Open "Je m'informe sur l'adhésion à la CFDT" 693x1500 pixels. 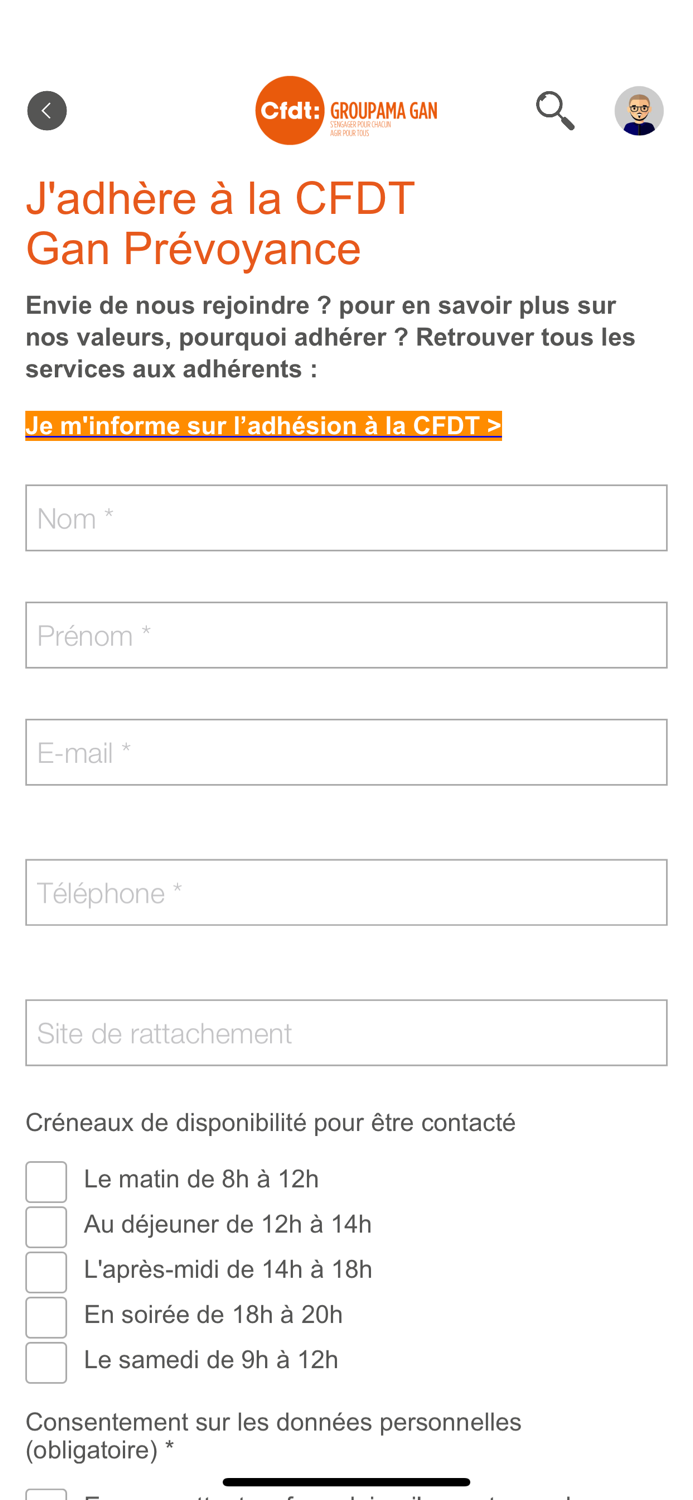[263, 424]
